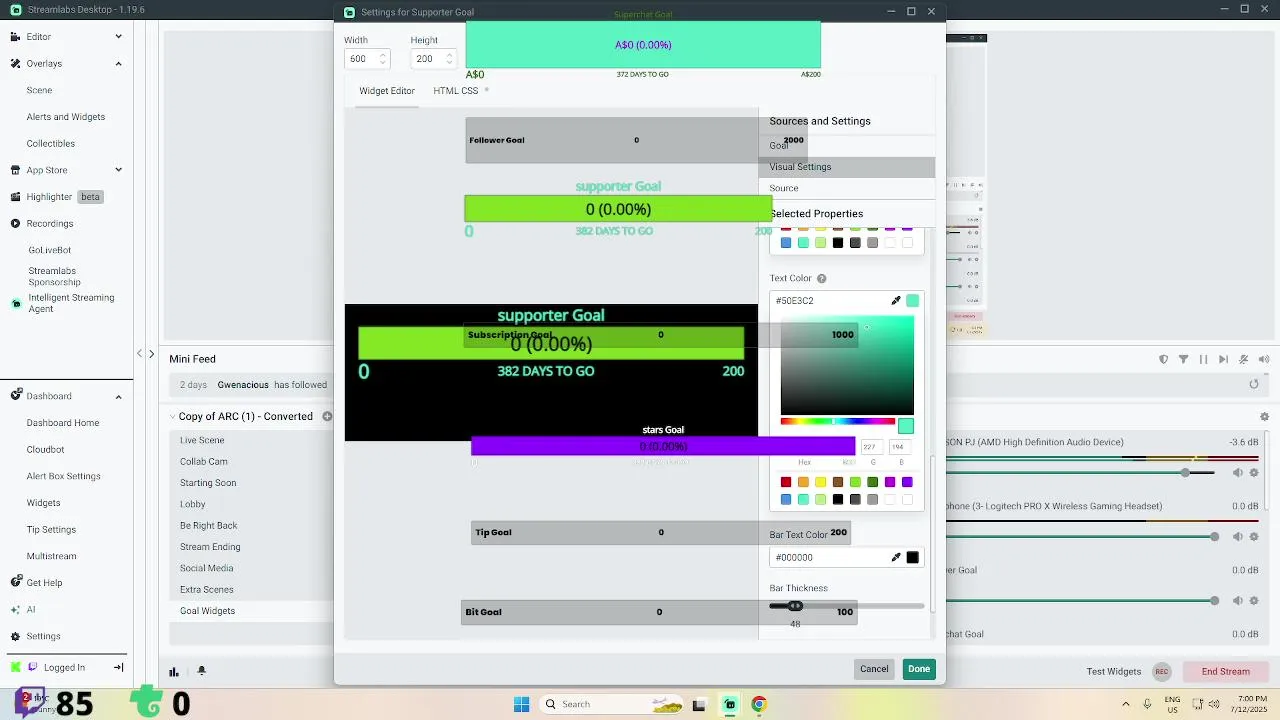
Task: Toggle muted alerts bell icon in feed toolbar
Action: click(1244, 360)
